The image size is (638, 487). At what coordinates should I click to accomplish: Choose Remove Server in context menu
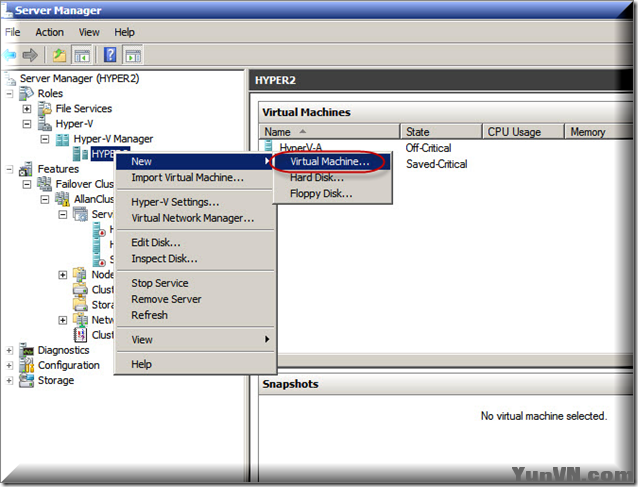click(195, 299)
